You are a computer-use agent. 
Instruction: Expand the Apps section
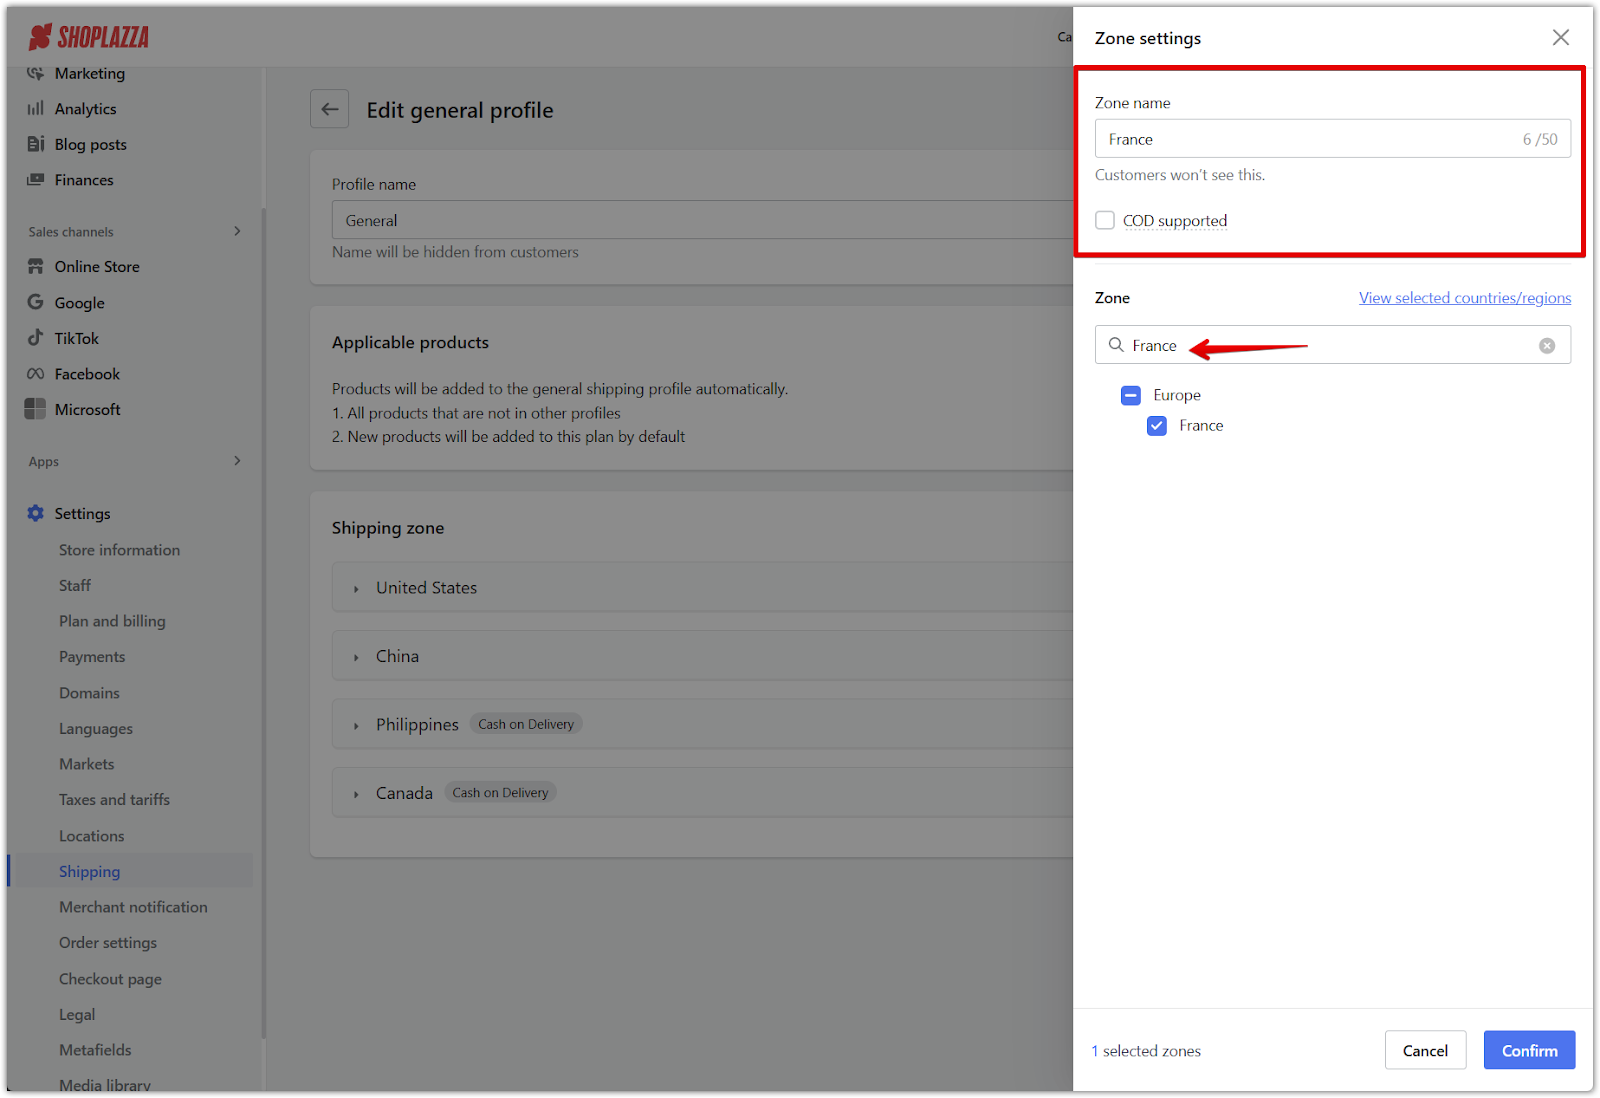(x=237, y=461)
